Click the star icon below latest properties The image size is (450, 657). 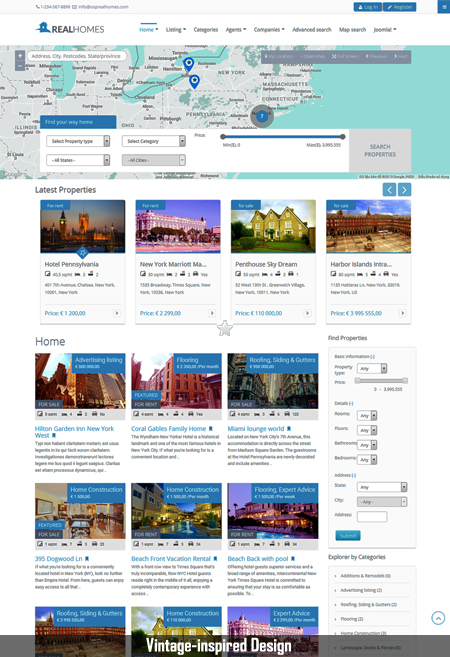[x=225, y=328]
